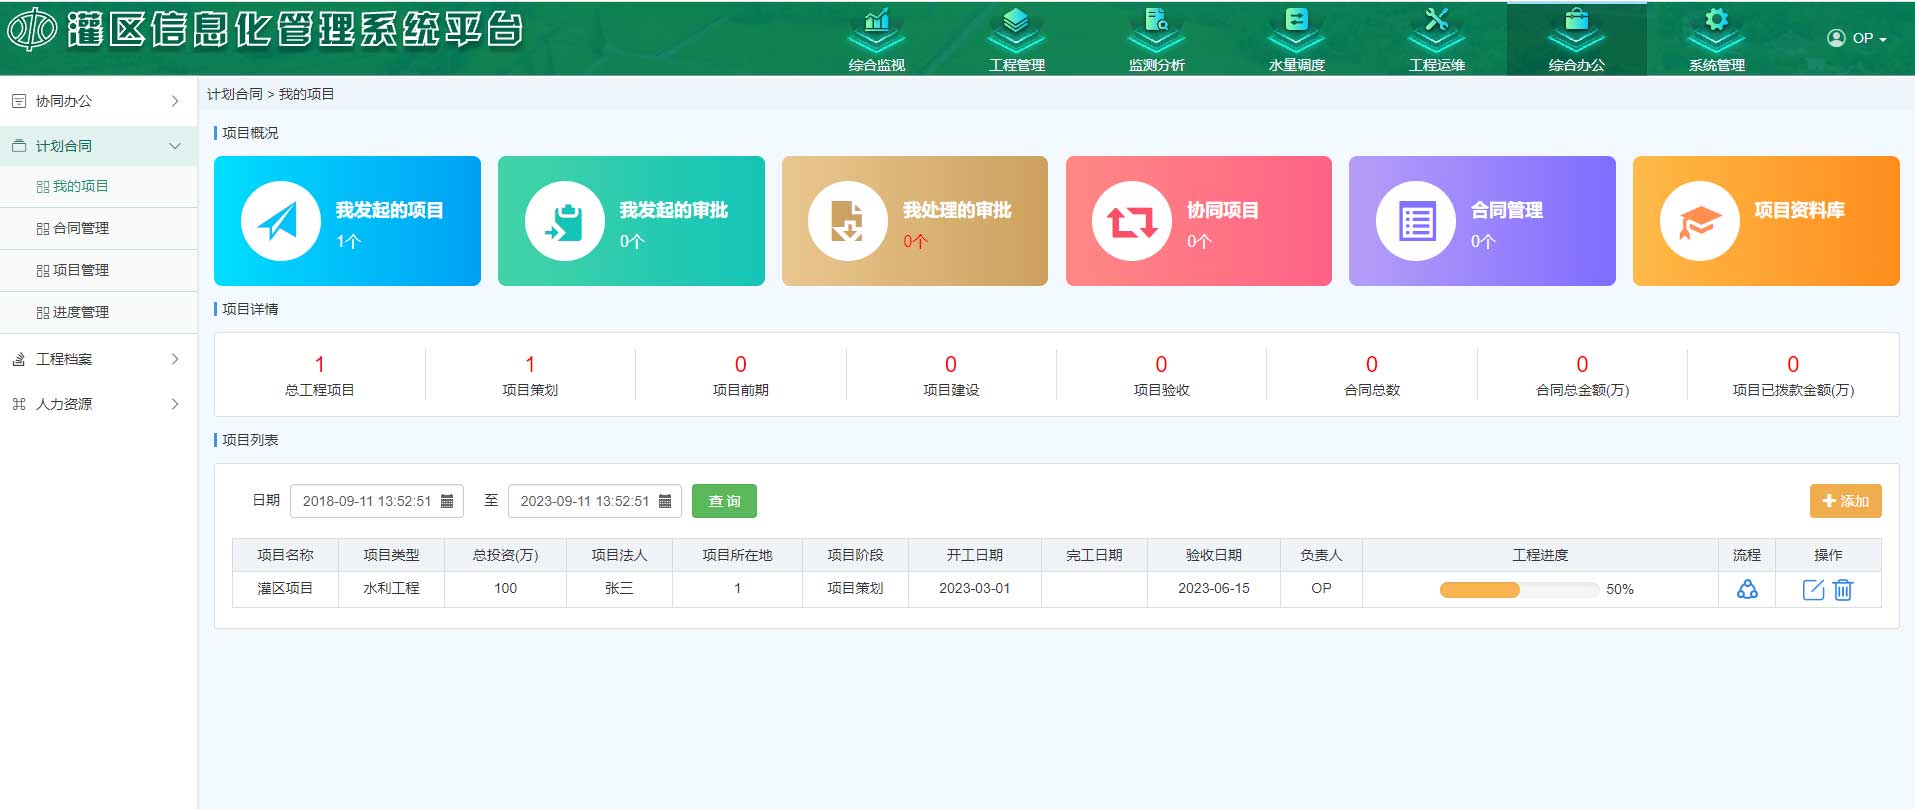Image resolution: width=1915 pixels, height=809 pixels.
Task: Go to 监测分析 in the top navigation
Action: click(1156, 38)
